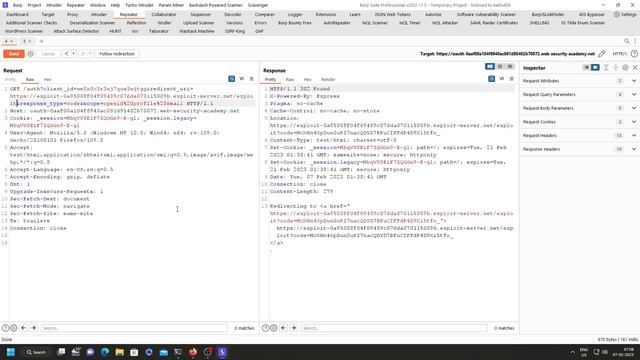Open previous history dropdown arrow
Image resolution: width=640 pixels, height=360 pixels.
(x=73, y=54)
